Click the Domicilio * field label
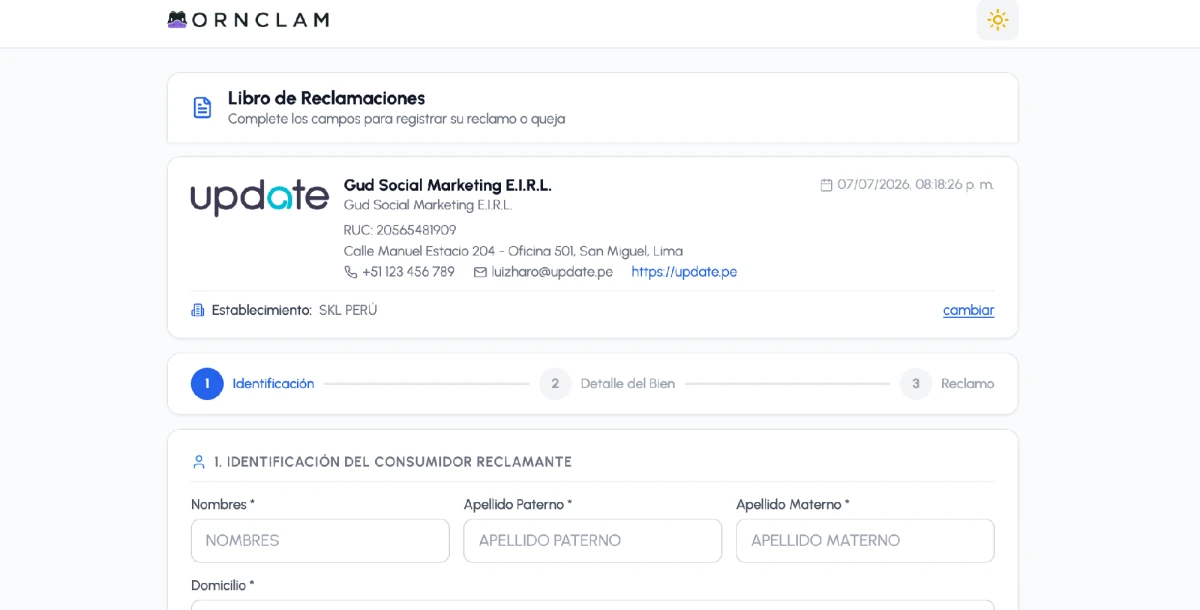The image size is (1200, 610). (x=223, y=585)
